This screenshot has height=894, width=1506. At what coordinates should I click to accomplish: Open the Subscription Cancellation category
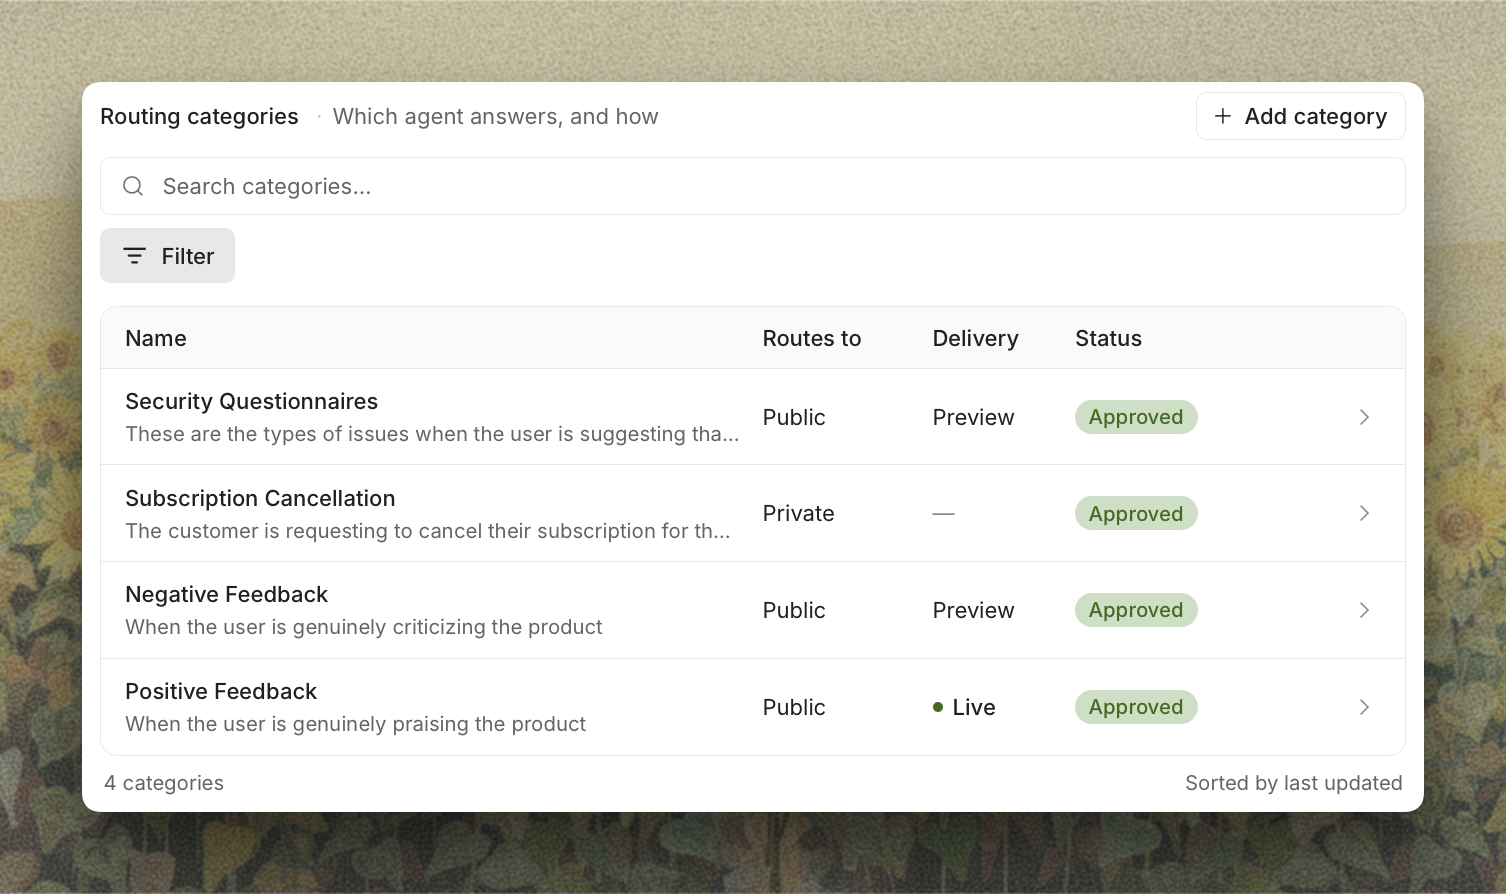pyautogui.click(x=752, y=513)
